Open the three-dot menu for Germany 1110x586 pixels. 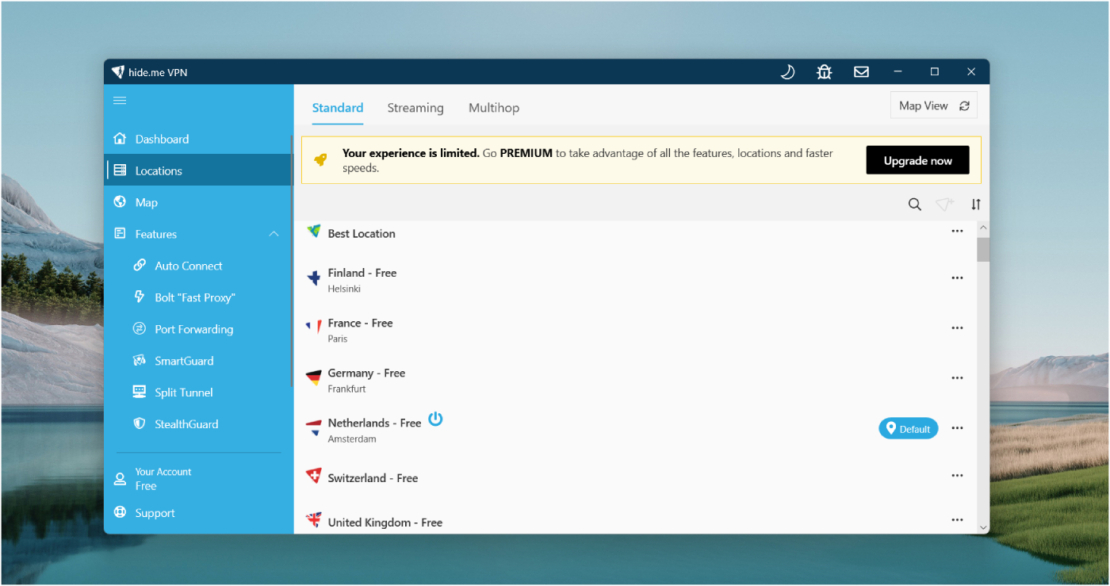tap(956, 377)
